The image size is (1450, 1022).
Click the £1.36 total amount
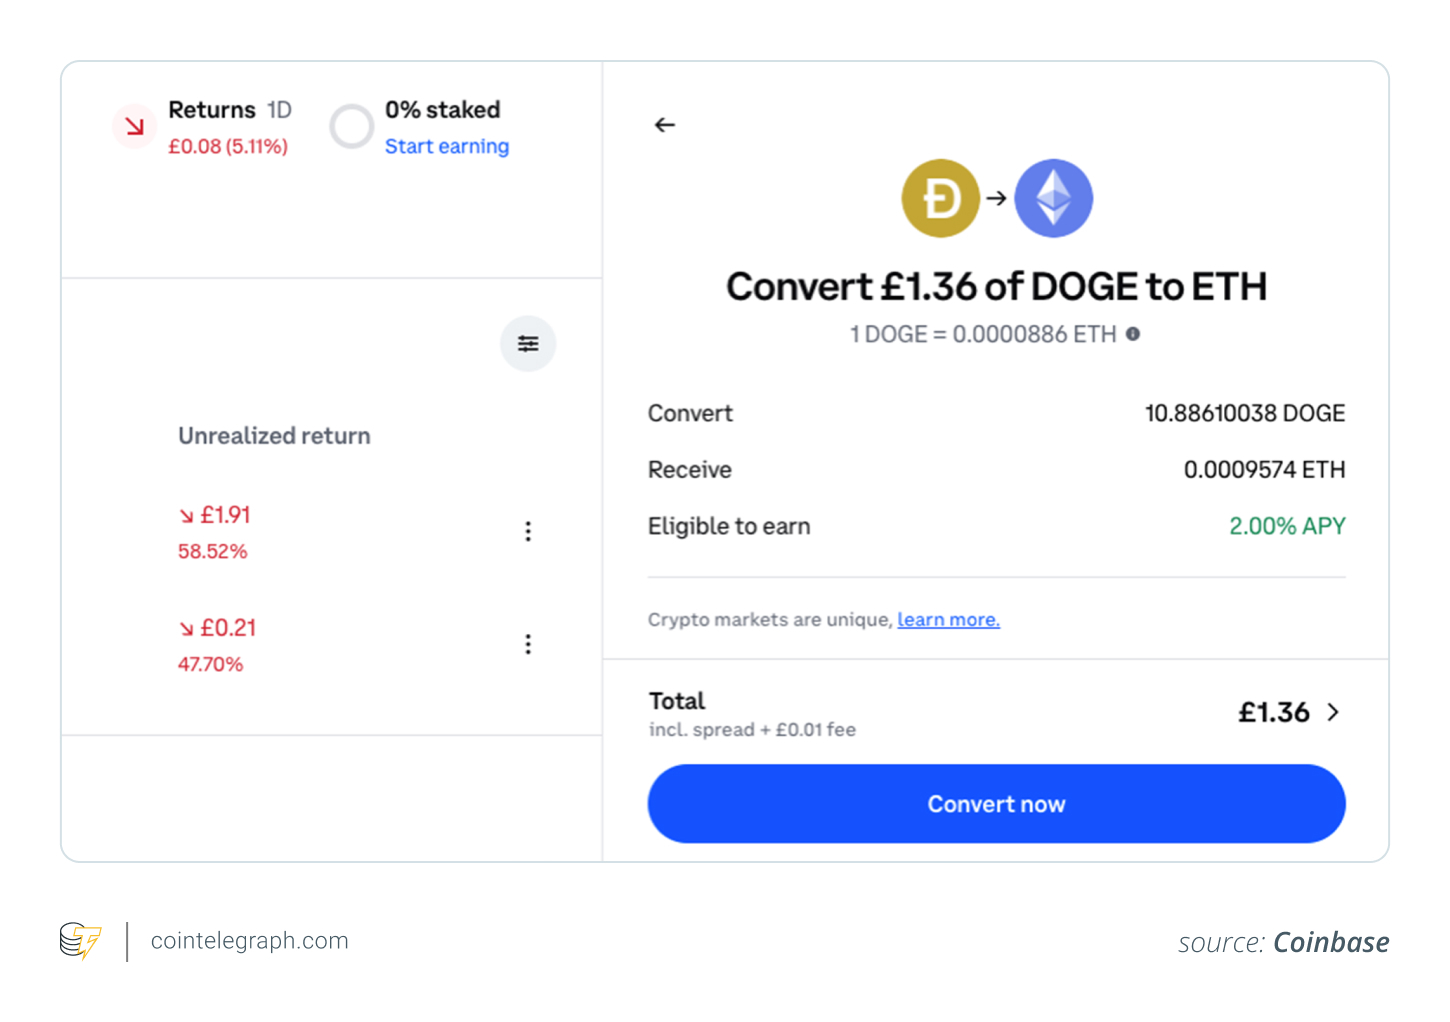tap(1273, 712)
